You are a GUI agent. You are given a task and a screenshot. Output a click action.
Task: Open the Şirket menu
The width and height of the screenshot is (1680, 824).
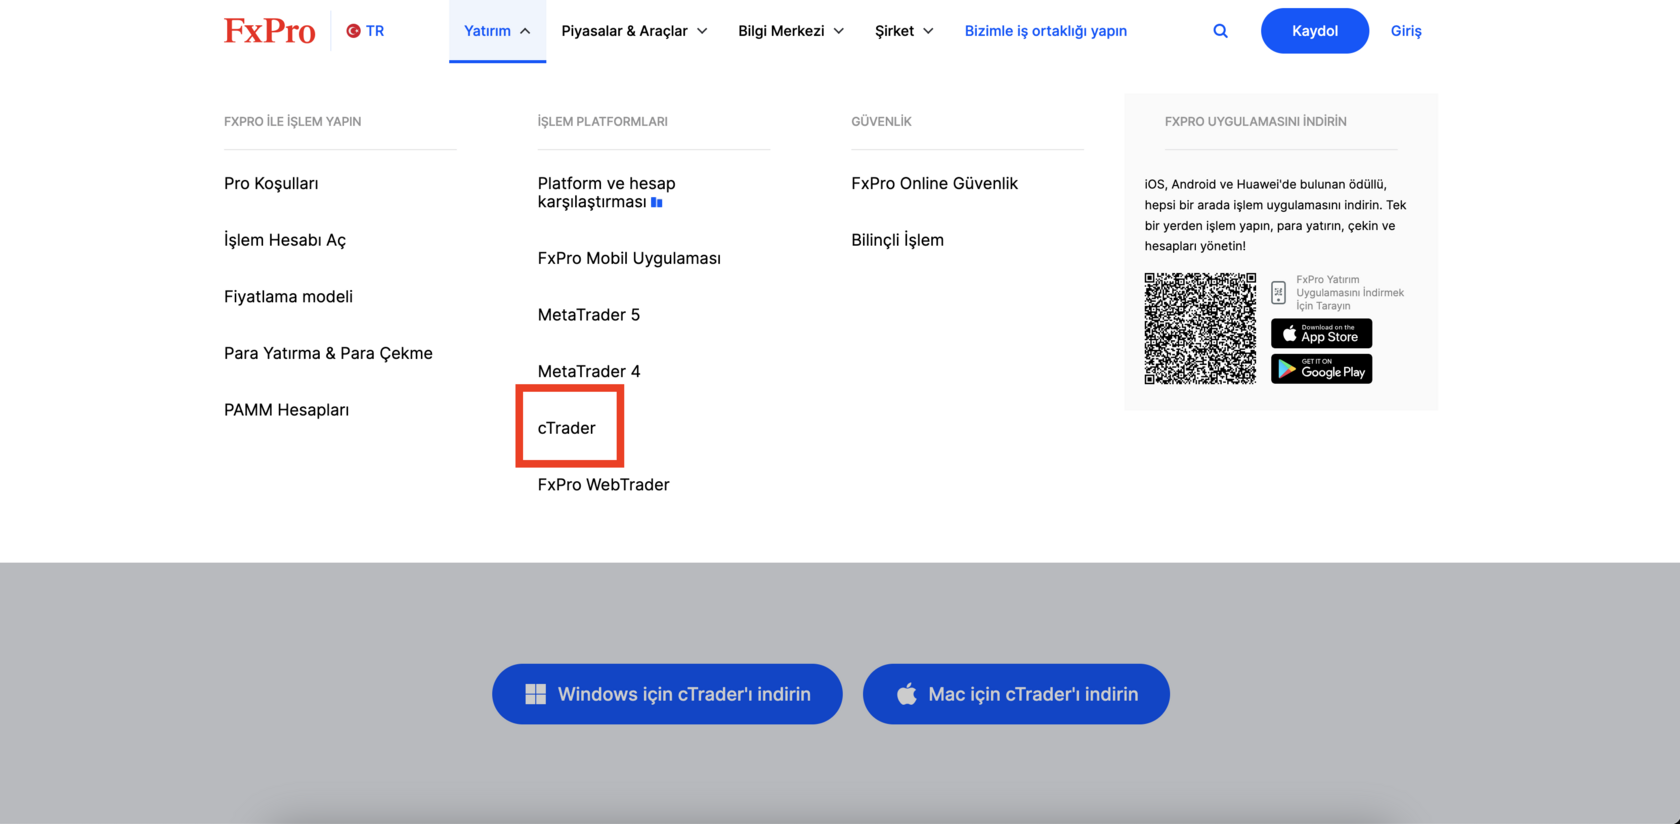click(x=904, y=31)
